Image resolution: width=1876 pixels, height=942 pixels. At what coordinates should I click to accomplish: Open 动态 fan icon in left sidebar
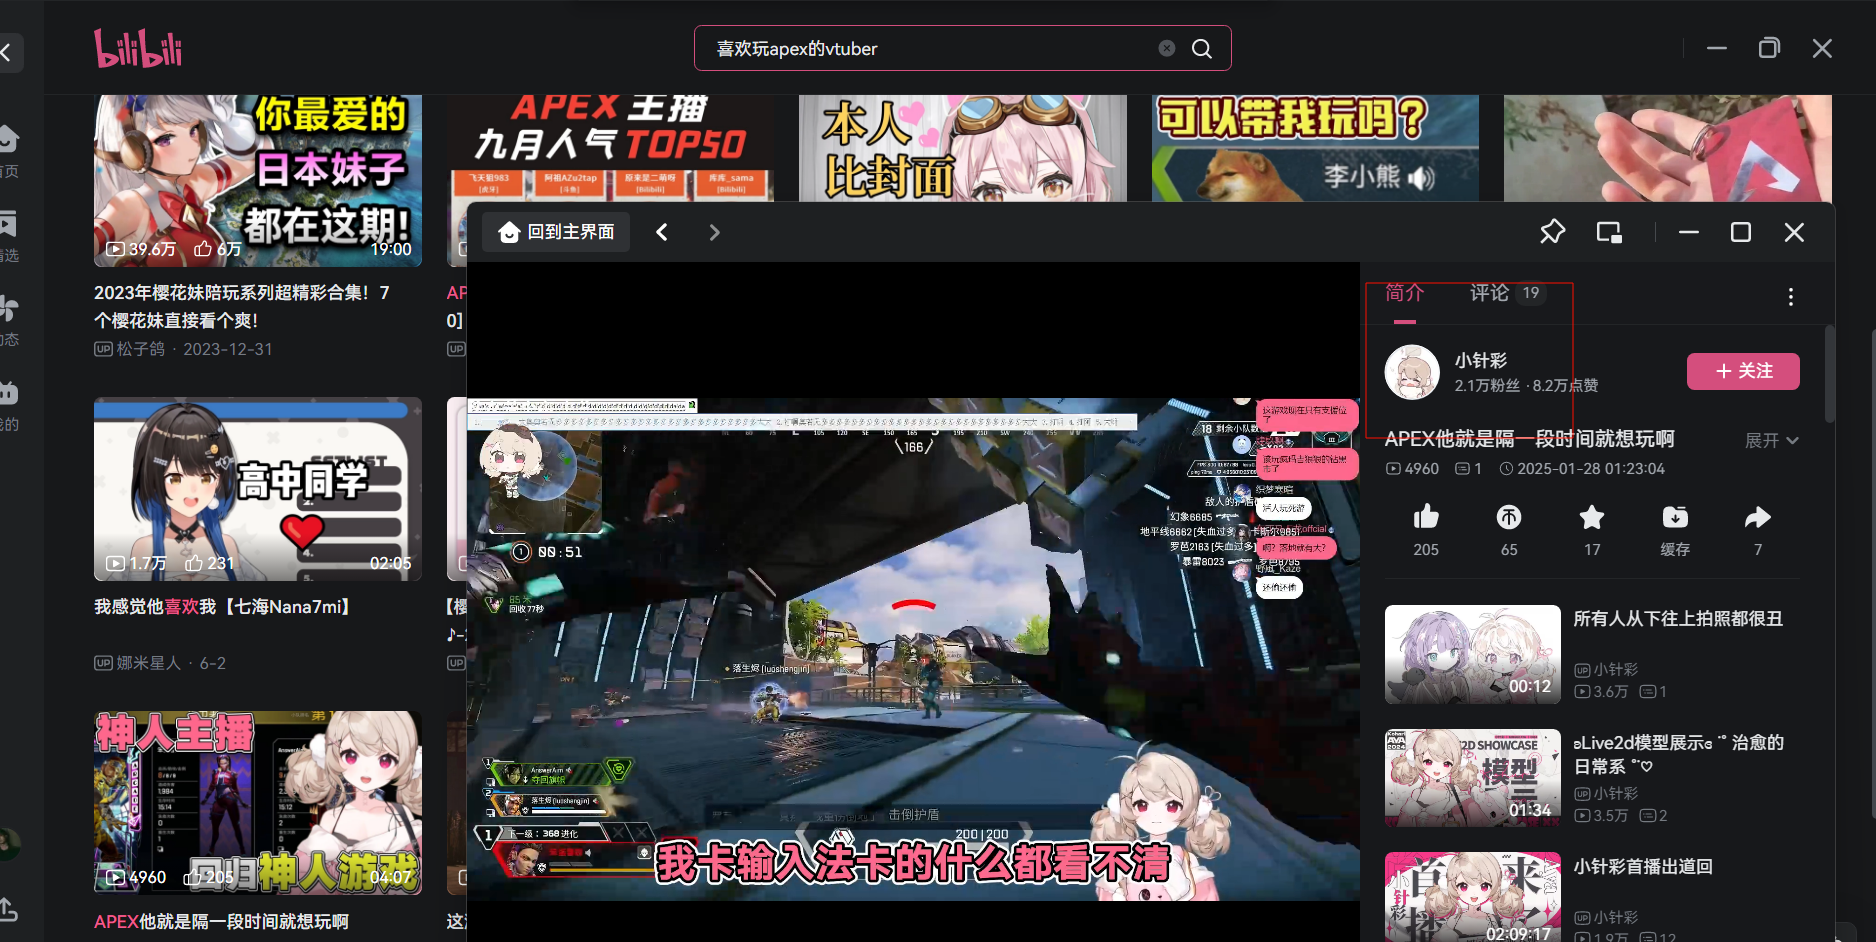(8, 308)
